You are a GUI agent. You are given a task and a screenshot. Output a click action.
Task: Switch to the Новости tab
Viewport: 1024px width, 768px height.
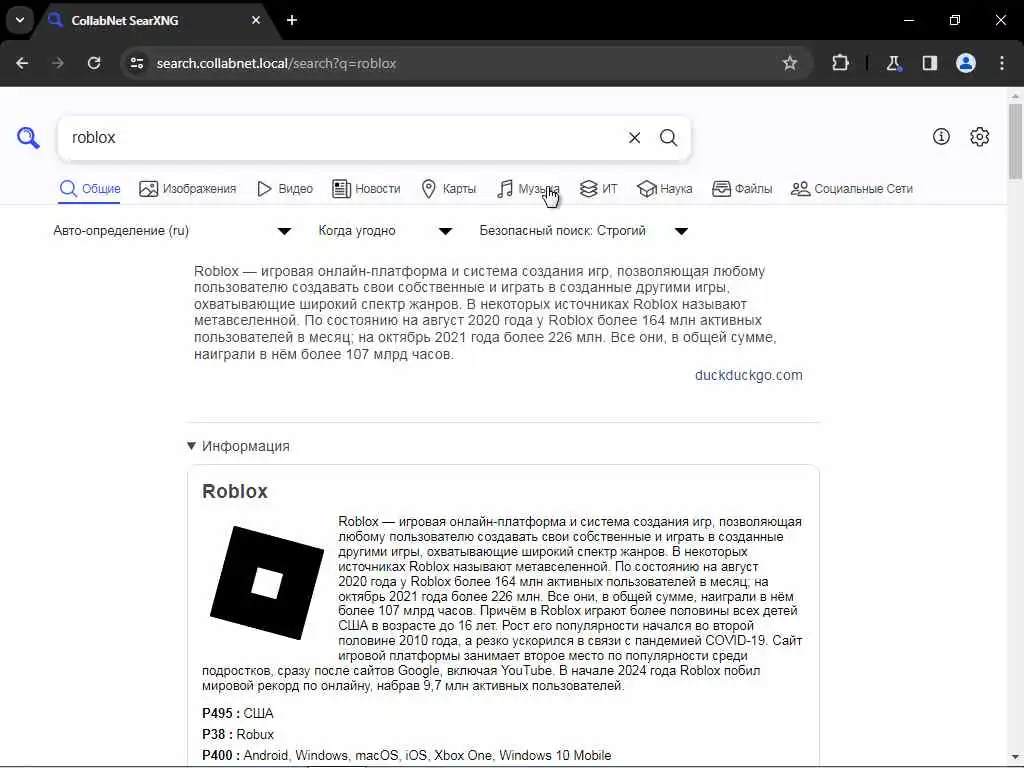click(366, 189)
